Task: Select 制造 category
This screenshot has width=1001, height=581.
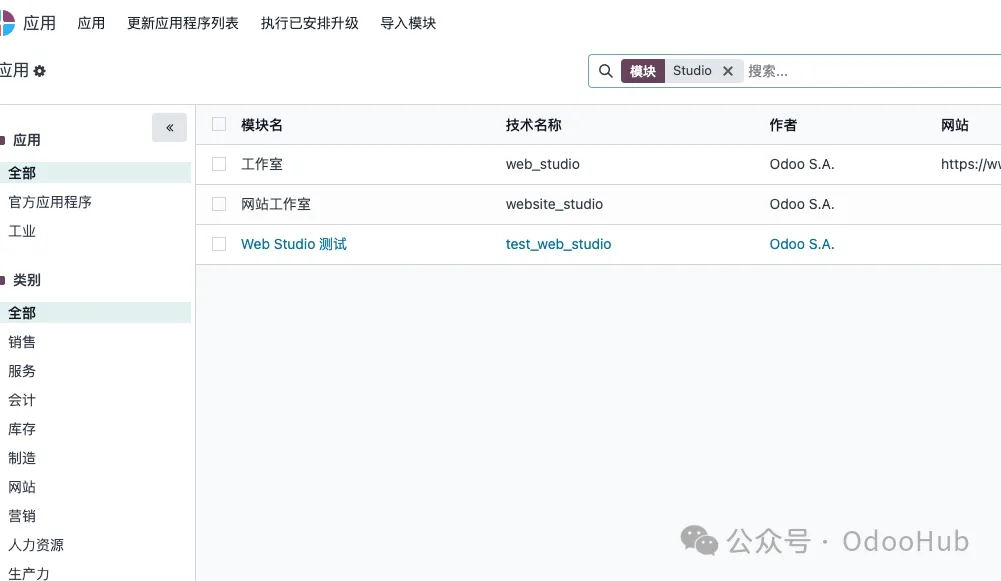Action: click(22, 458)
